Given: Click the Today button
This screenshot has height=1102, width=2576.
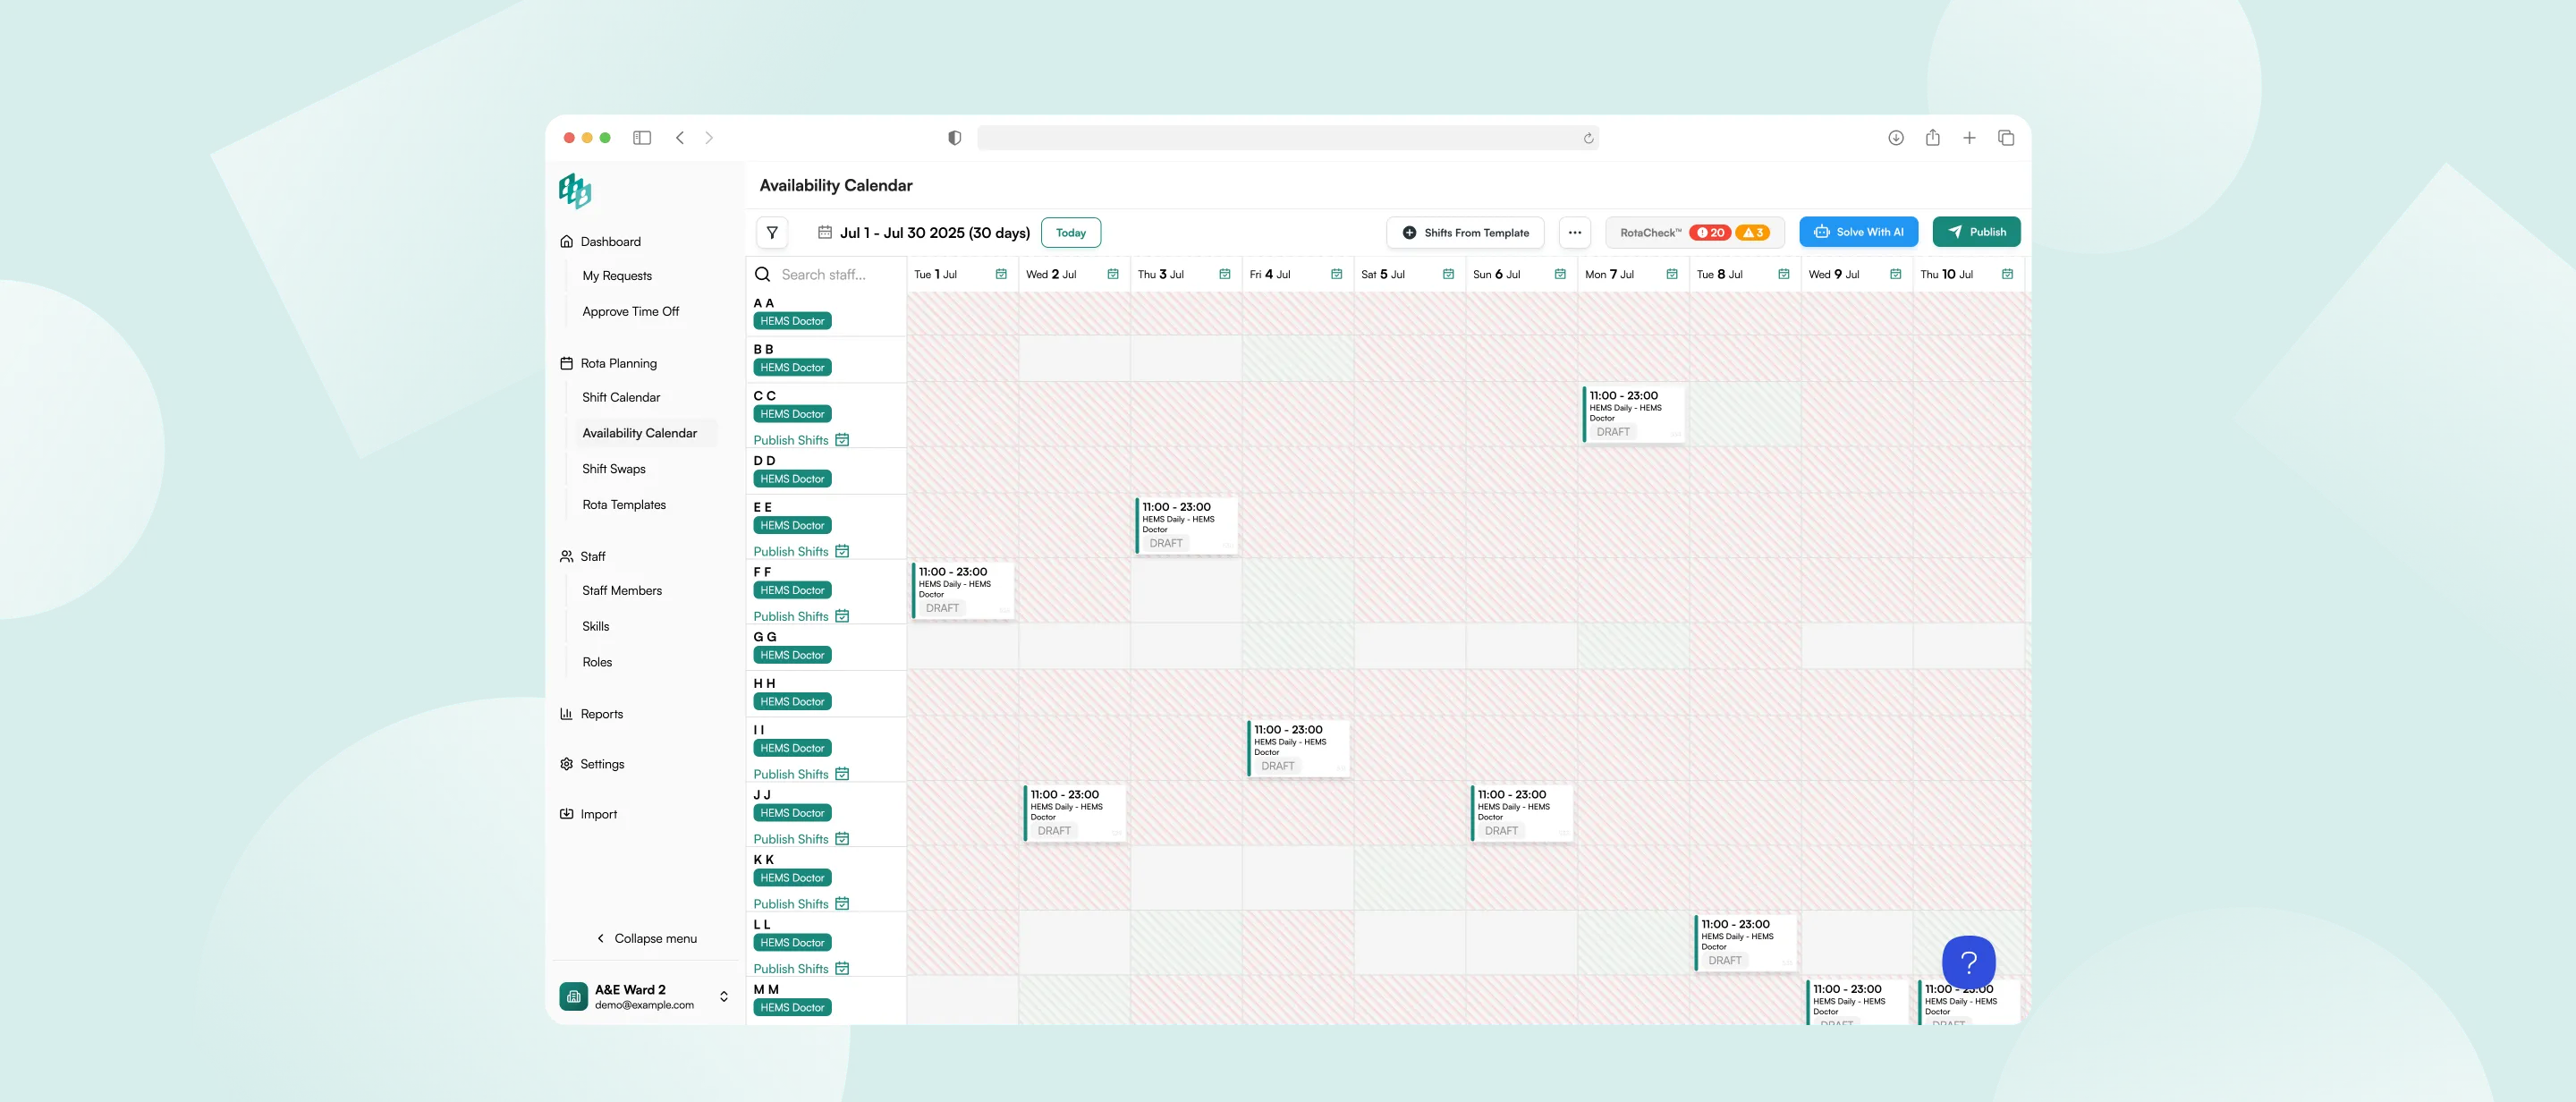Looking at the screenshot, I should pos(1071,232).
